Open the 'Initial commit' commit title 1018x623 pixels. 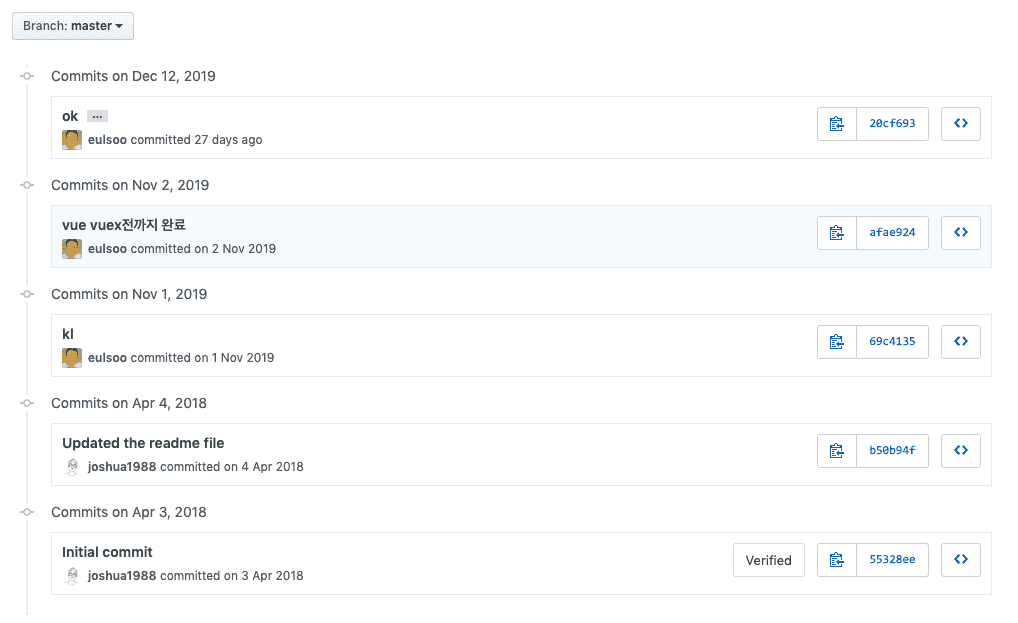tap(107, 552)
